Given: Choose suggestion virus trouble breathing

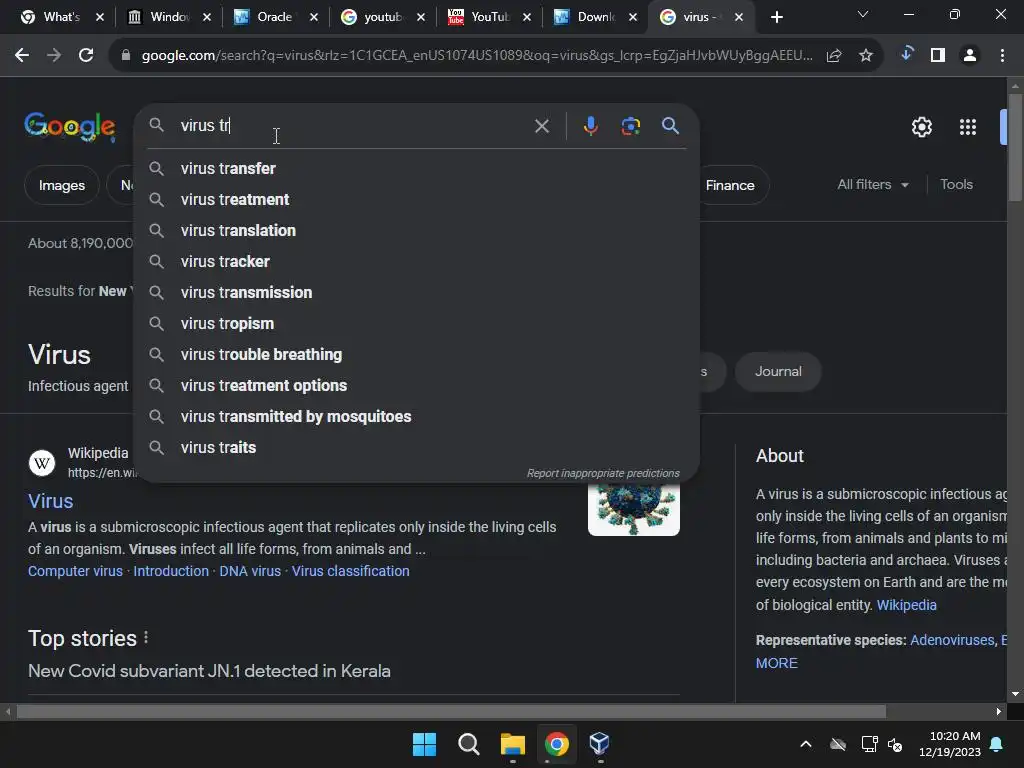Looking at the screenshot, I should pyautogui.click(x=417, y=355).
